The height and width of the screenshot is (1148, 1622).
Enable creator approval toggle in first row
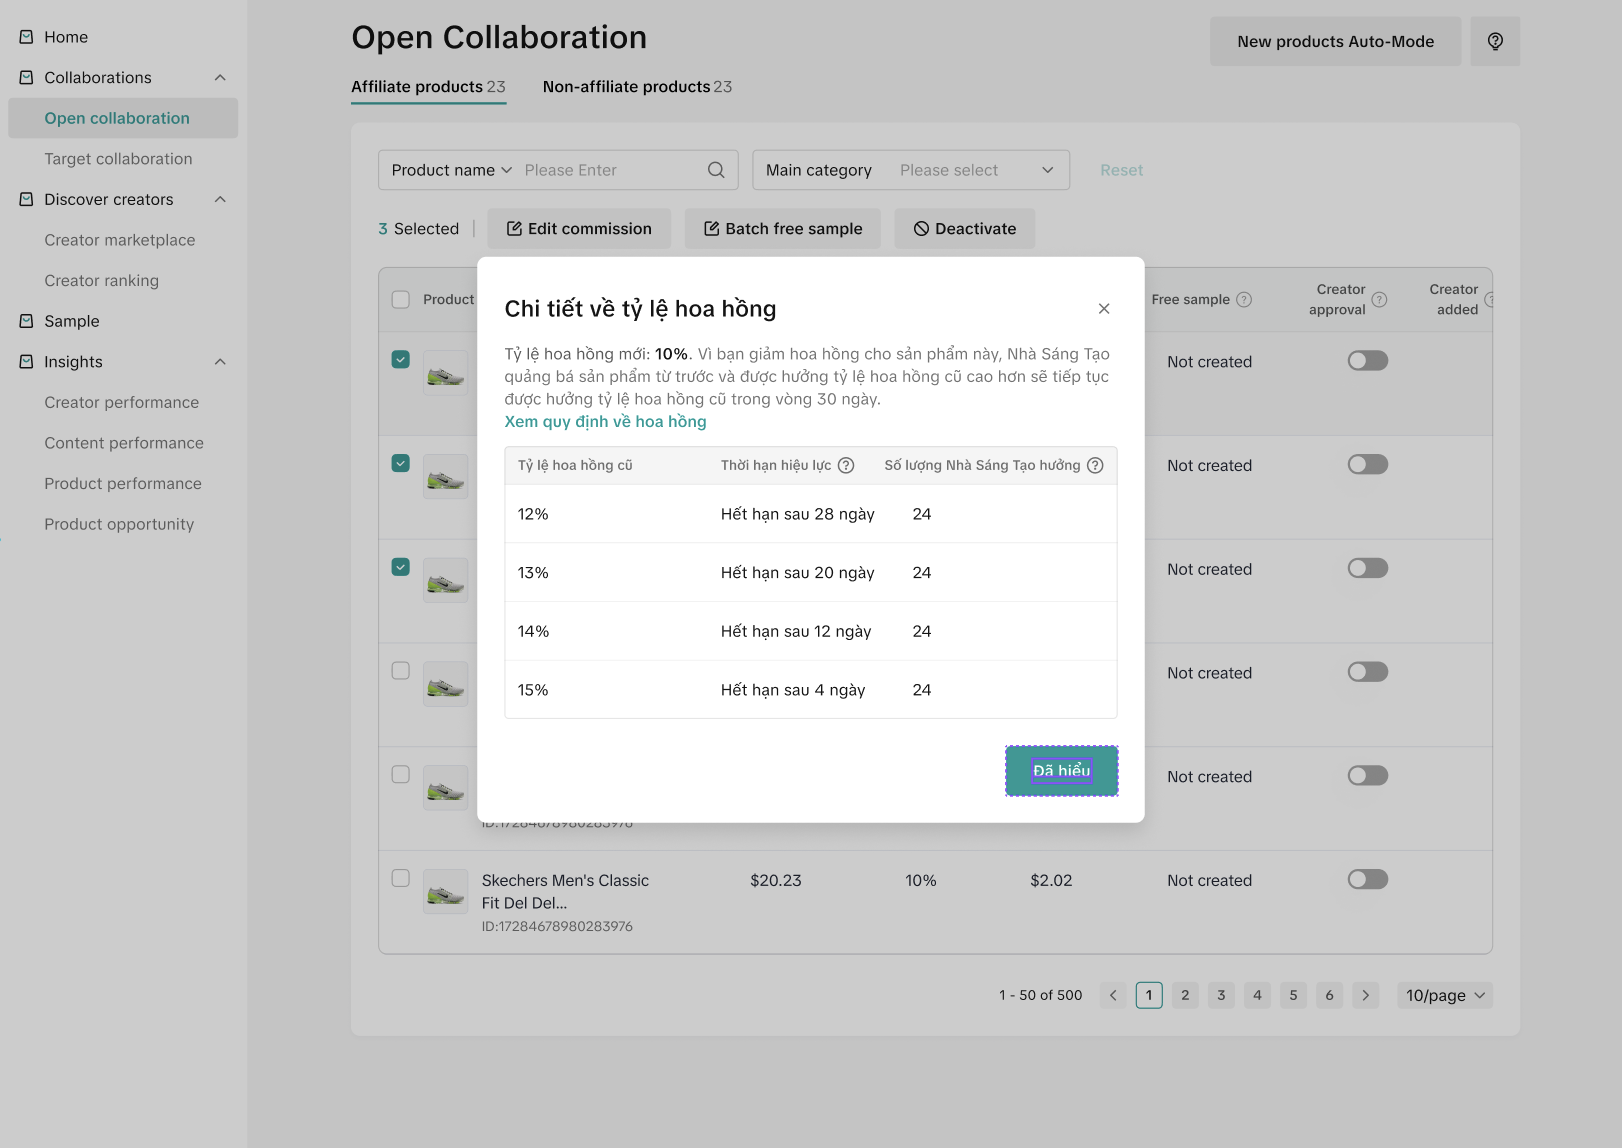coord(1367,361)
